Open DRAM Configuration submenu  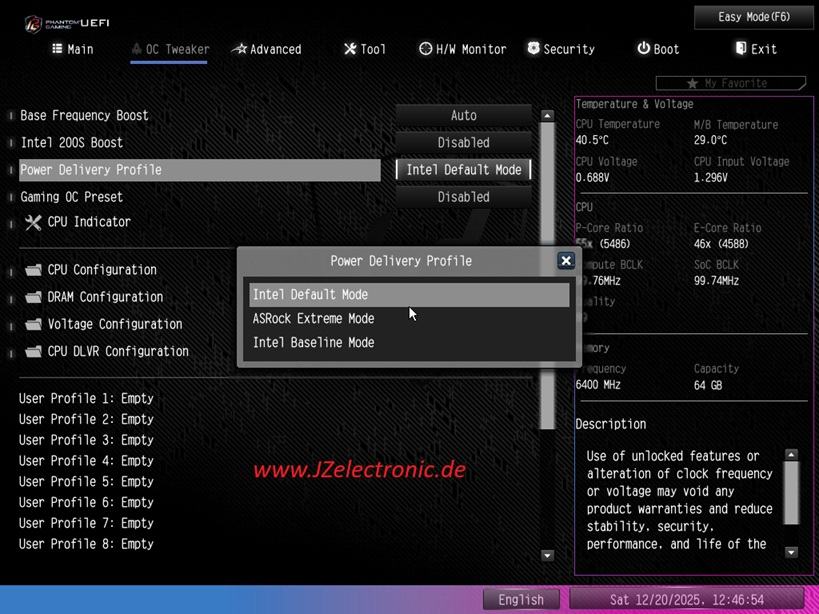click(x=105, y=297)
